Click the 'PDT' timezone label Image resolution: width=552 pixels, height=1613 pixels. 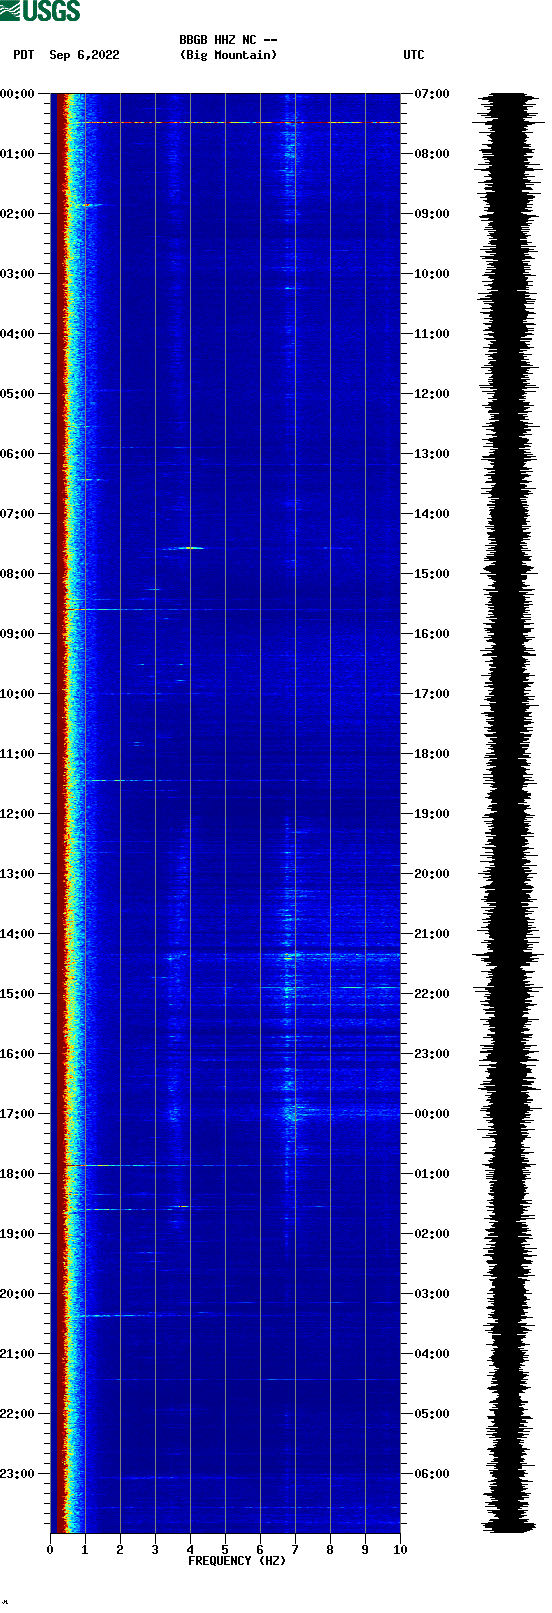[24, 55]
